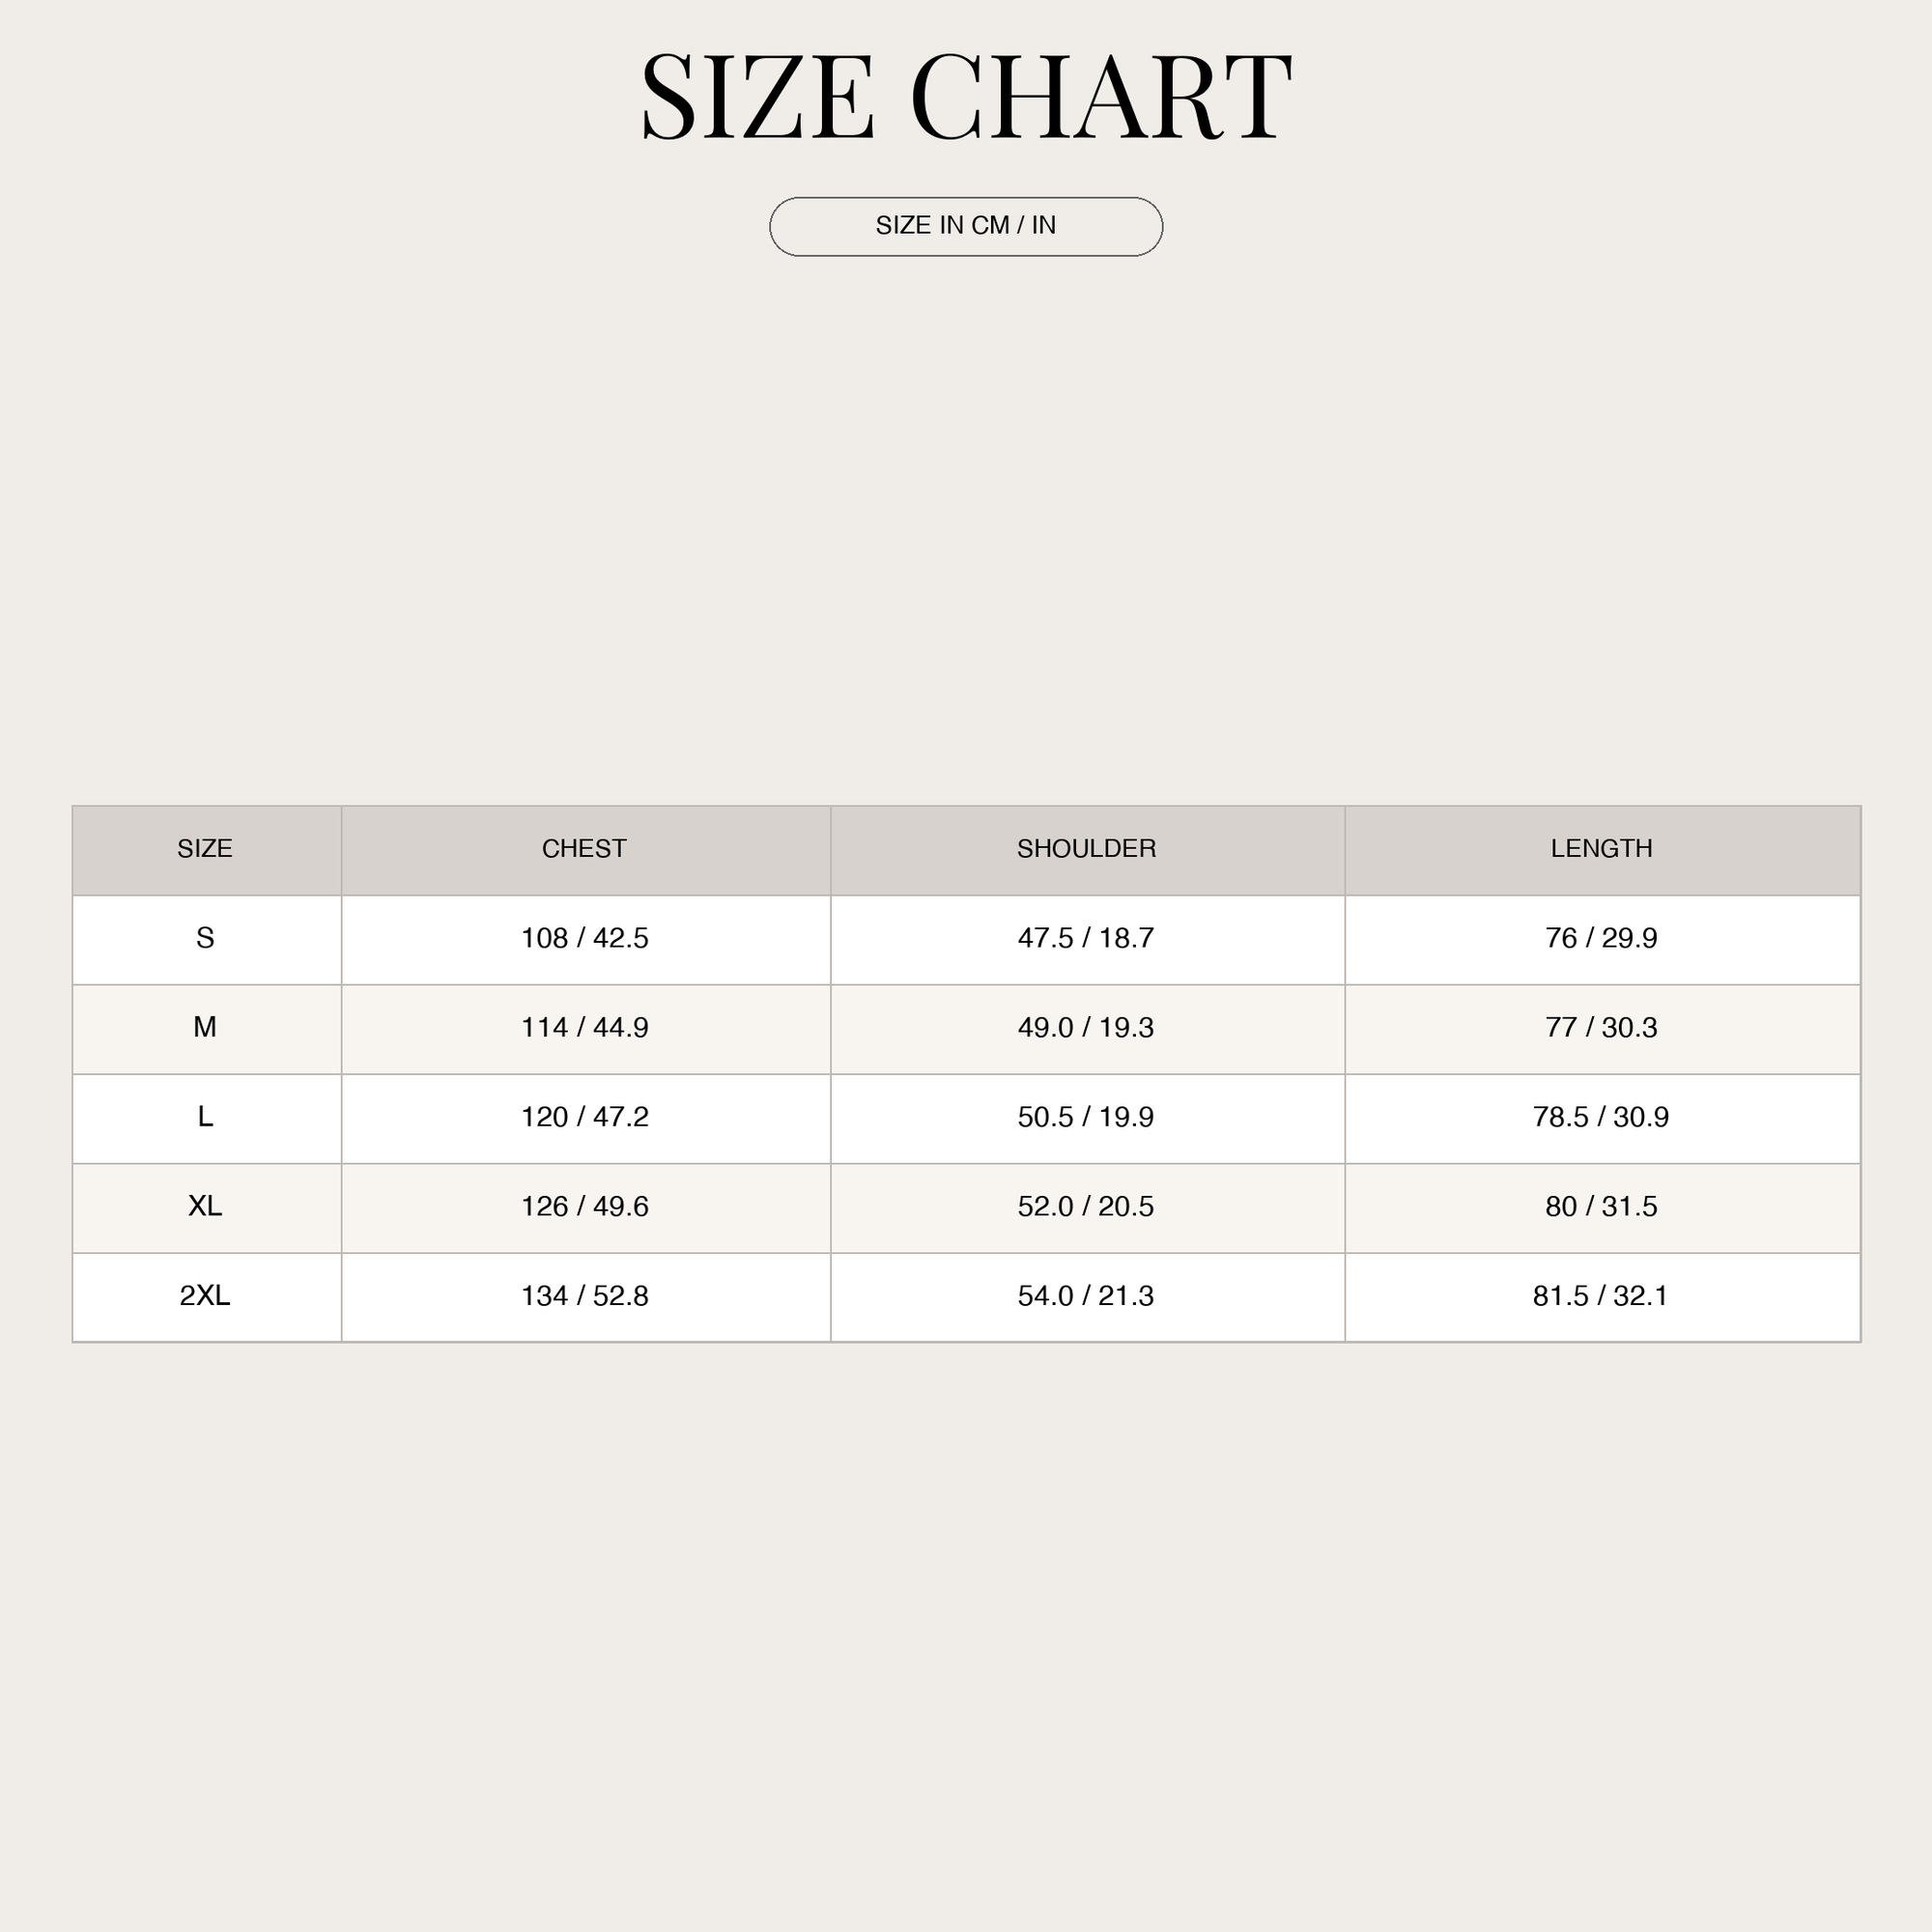This screenshot has width=1932, height=1932.
Task: Select shoulder value 50.5 / 19.9
Action: [1086, 1117]
